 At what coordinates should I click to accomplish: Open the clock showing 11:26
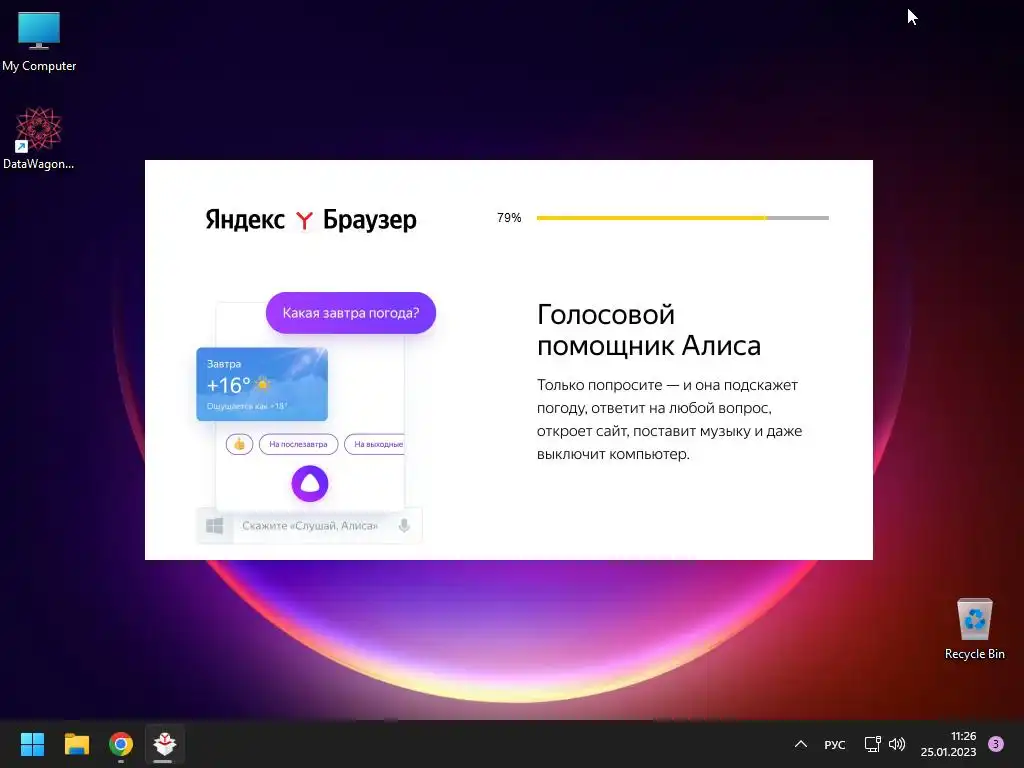click(x=948, y=744)
